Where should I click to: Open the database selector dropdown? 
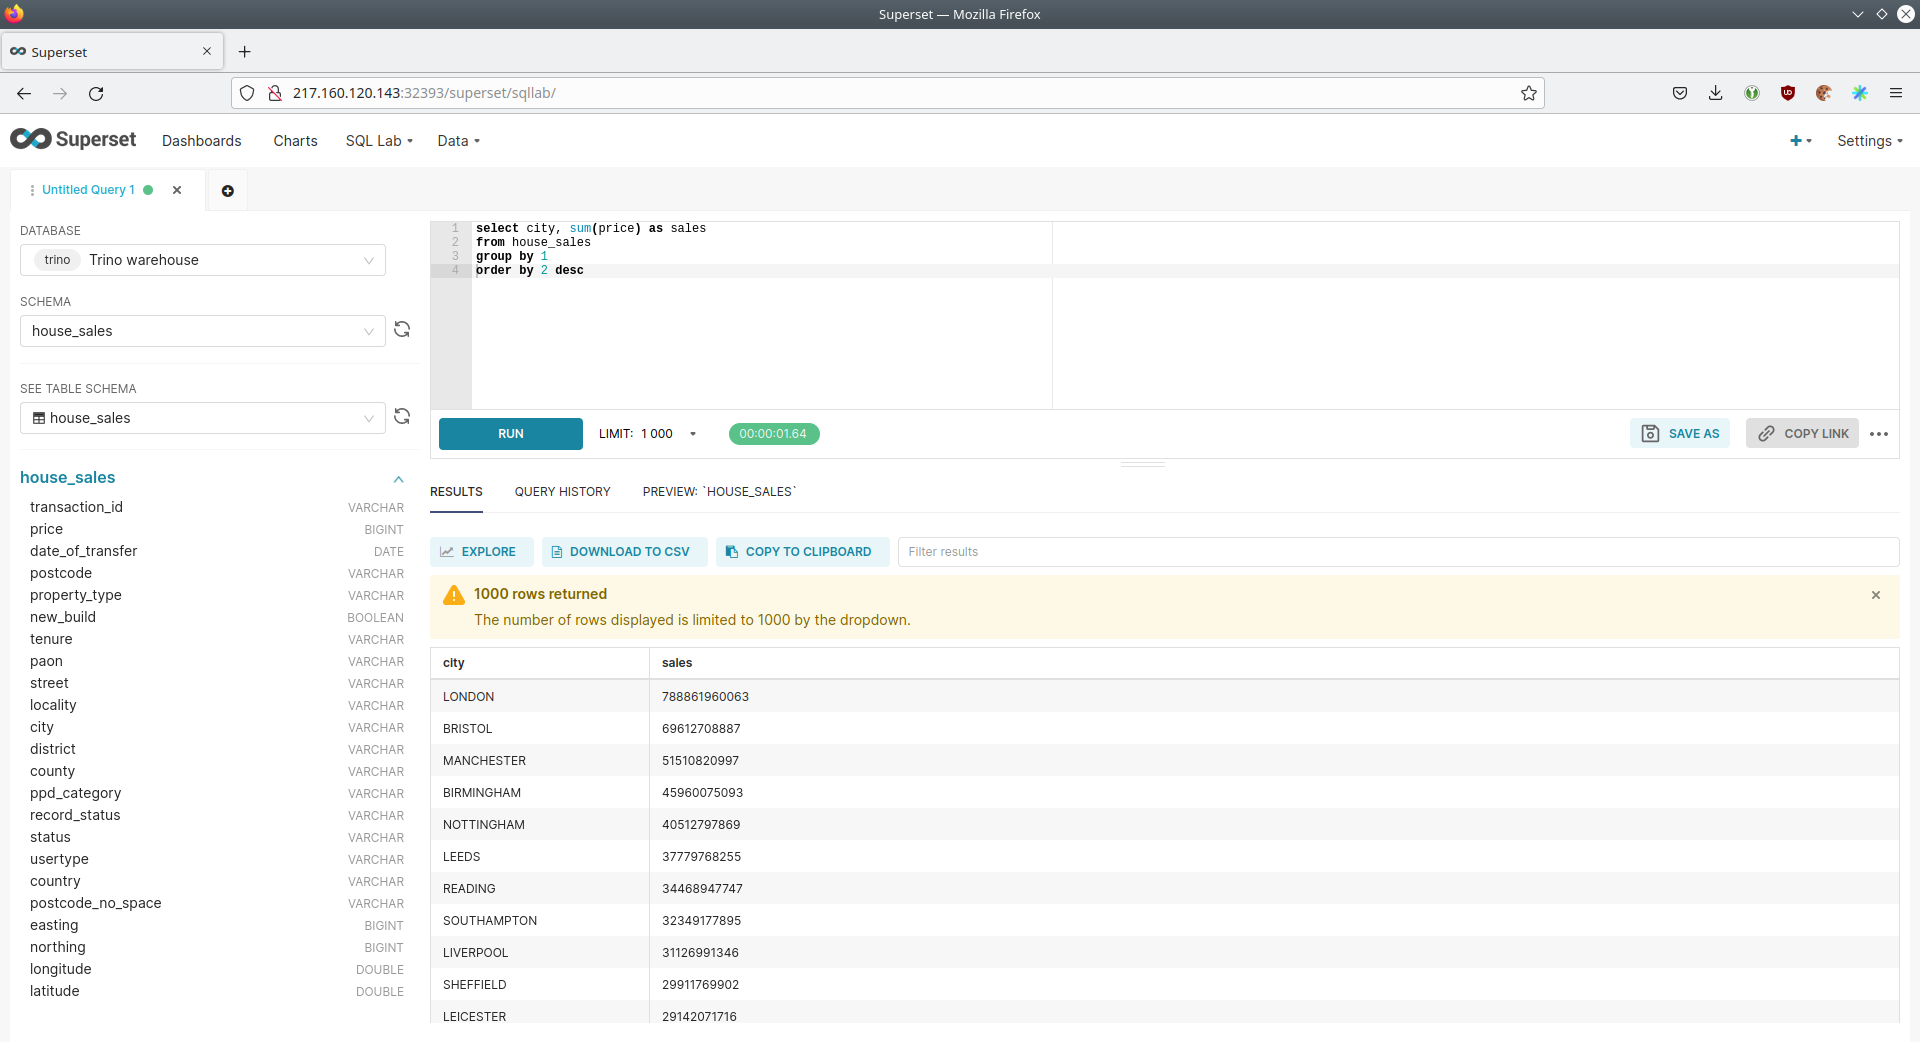pos(203,260)
